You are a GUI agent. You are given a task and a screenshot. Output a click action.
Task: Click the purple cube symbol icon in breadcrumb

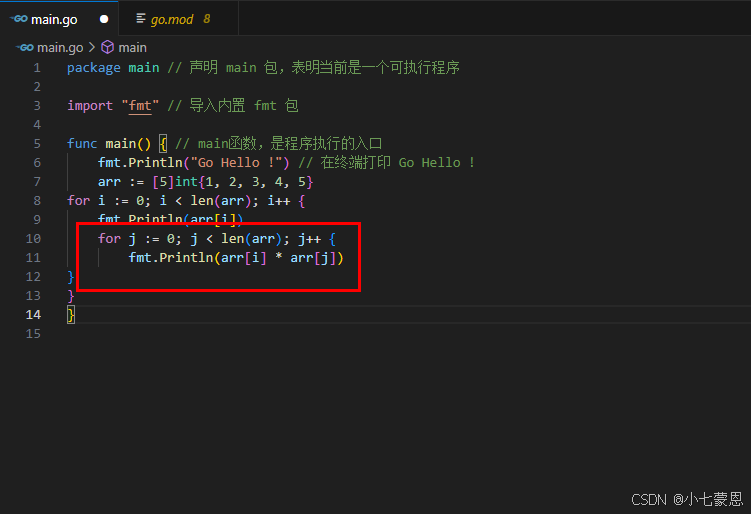pyautogui.click(x=107, y=47)
